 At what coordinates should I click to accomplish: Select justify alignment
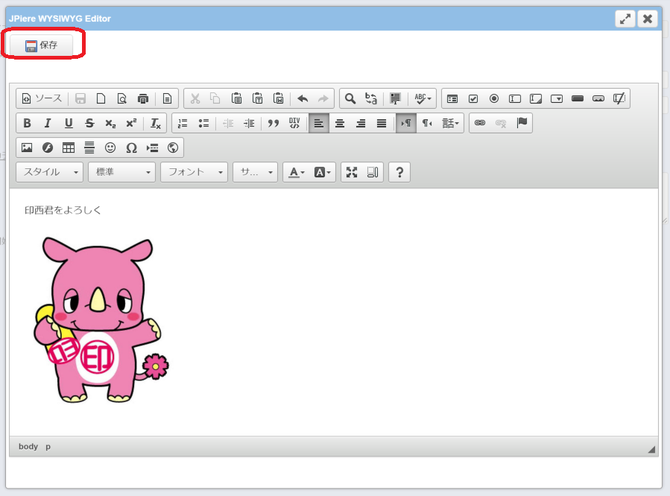pos(382,123)
